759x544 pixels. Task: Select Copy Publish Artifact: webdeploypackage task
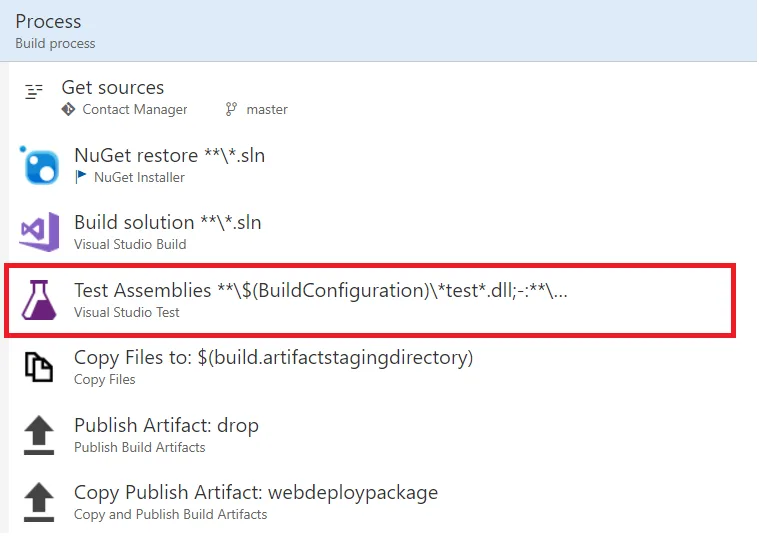(255, 492)
